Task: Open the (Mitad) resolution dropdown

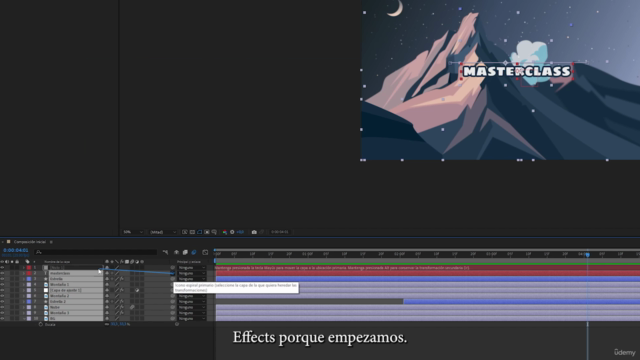Action: pos(162,232)
